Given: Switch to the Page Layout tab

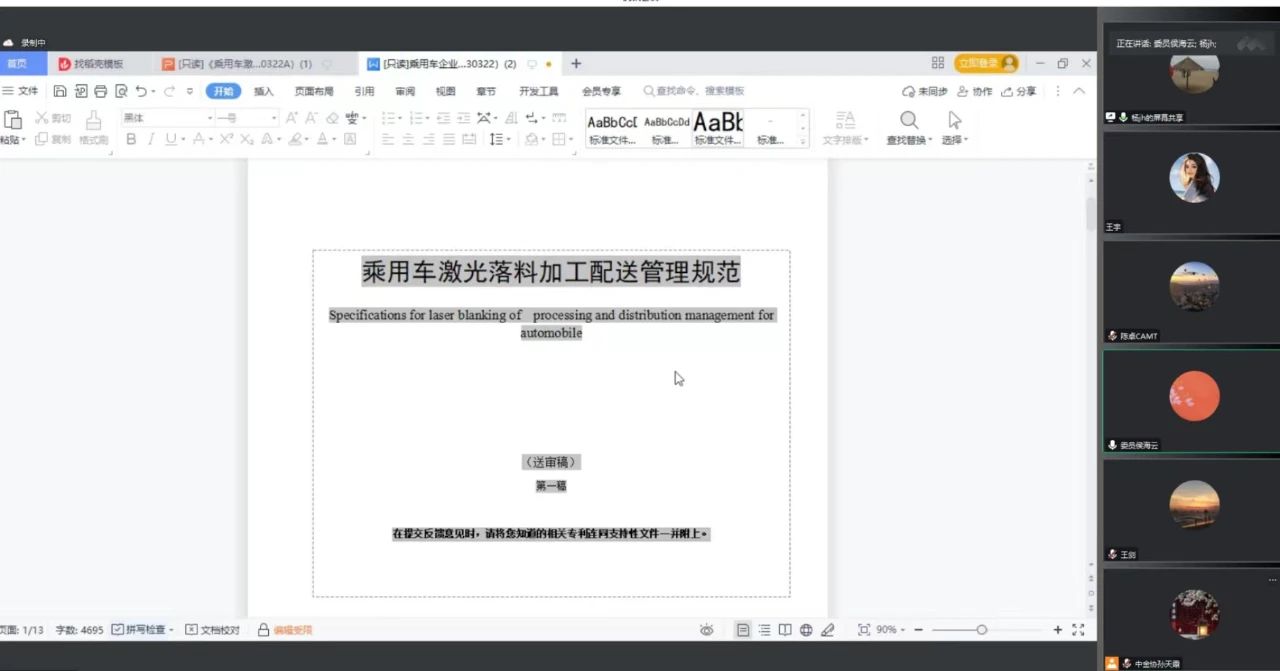Looking at the screenshot, I should point(314,91).
